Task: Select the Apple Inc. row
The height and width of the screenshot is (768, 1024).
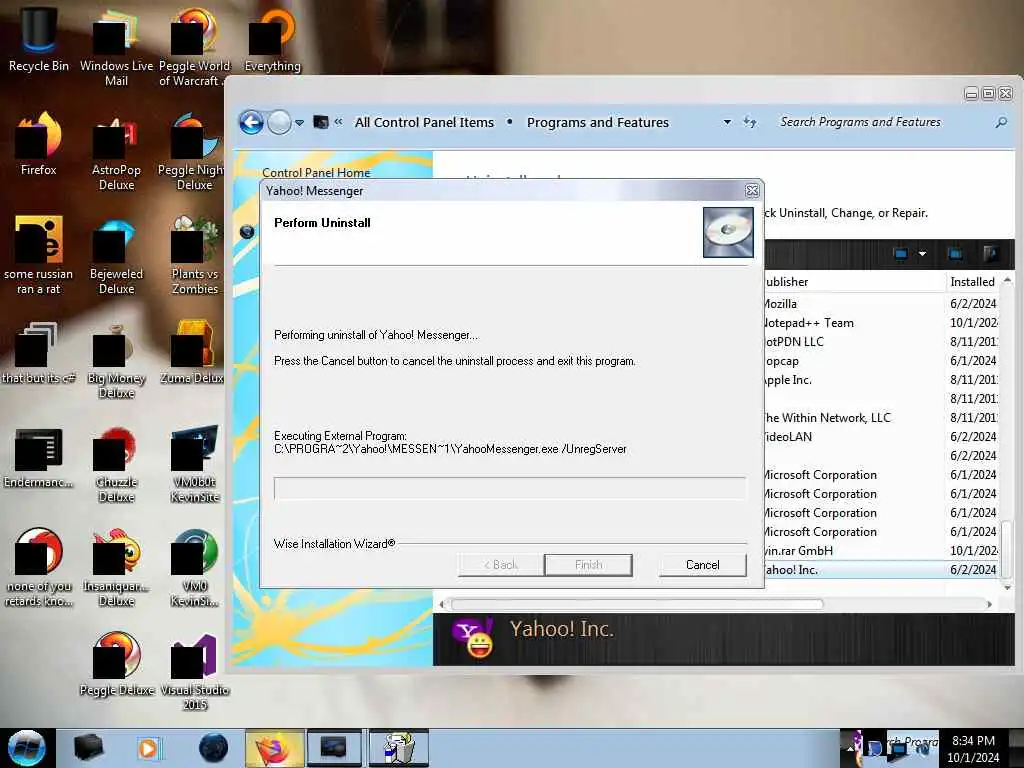Action: pos(882,379)
